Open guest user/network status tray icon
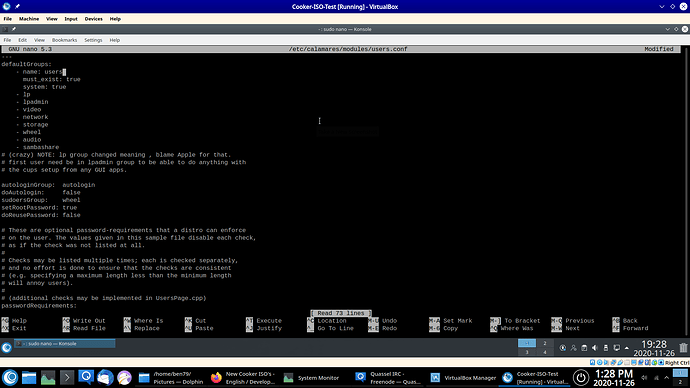Screen dimensions: 690x388 pyautogui.click(x=573, y=348)
